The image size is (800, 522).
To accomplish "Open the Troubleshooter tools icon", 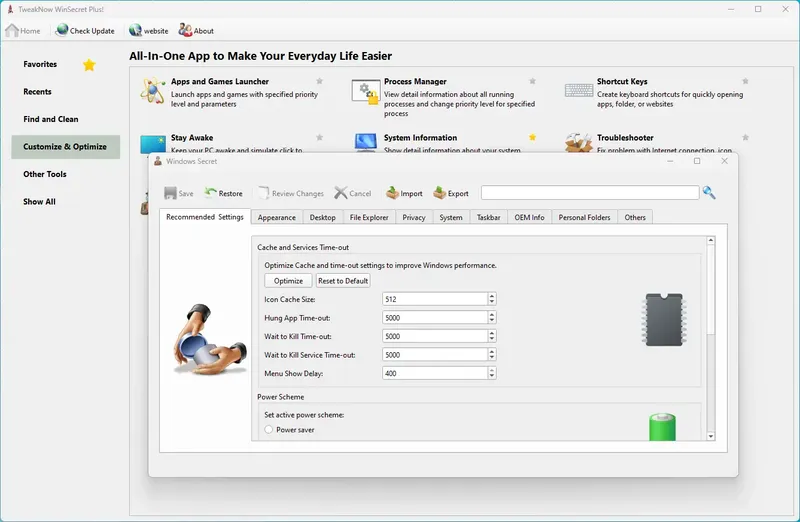I will [x=579, y=142].
